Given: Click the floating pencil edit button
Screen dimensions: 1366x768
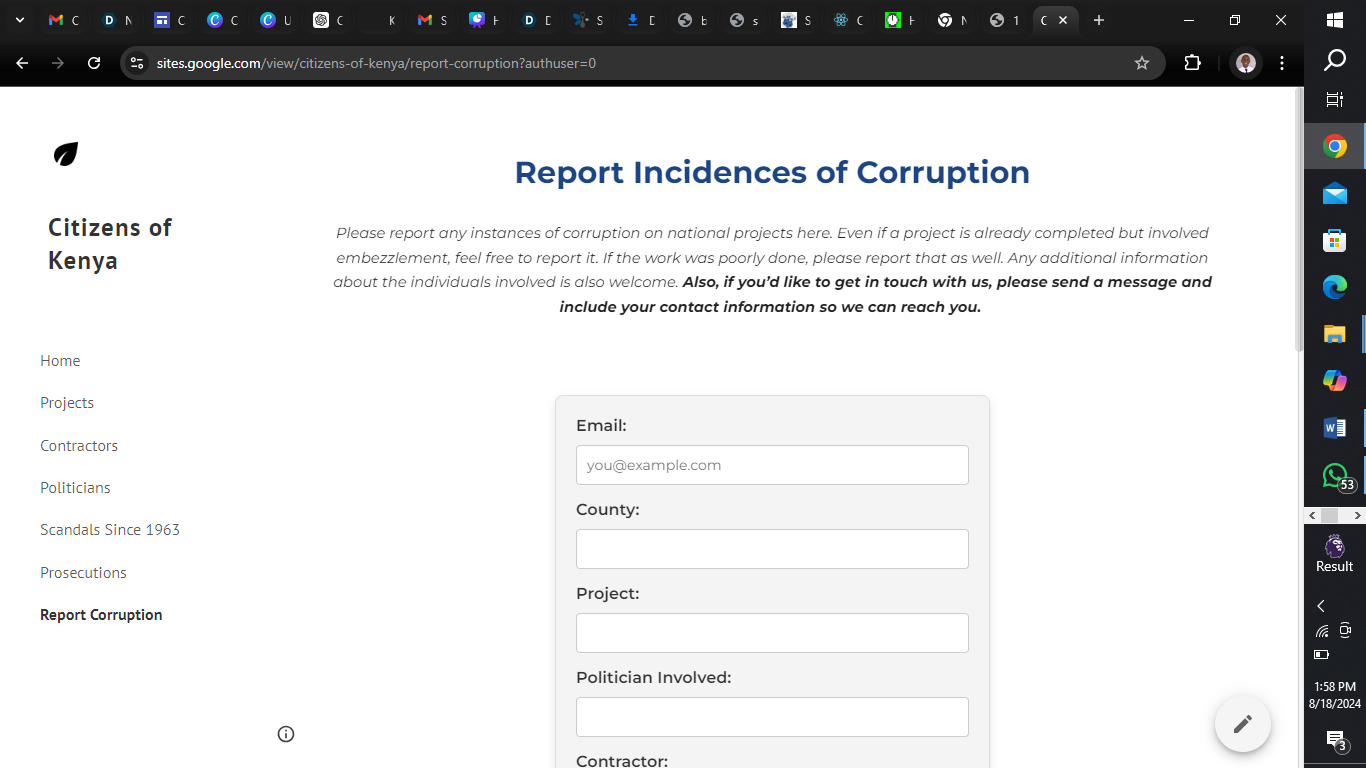Looking at the screenshot, I should click(1242, 723).
